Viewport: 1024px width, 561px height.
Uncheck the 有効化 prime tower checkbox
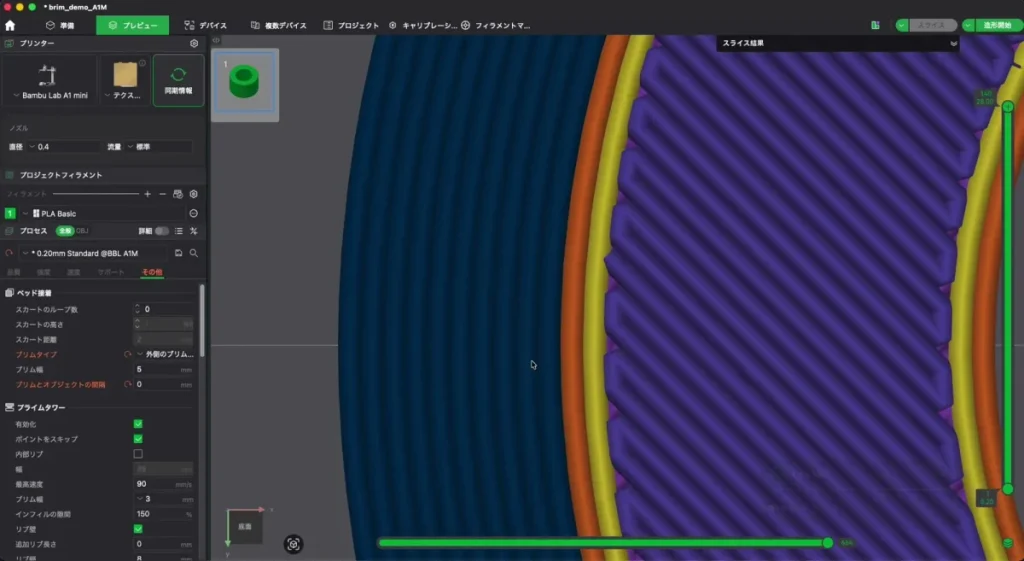coord(138,424)
